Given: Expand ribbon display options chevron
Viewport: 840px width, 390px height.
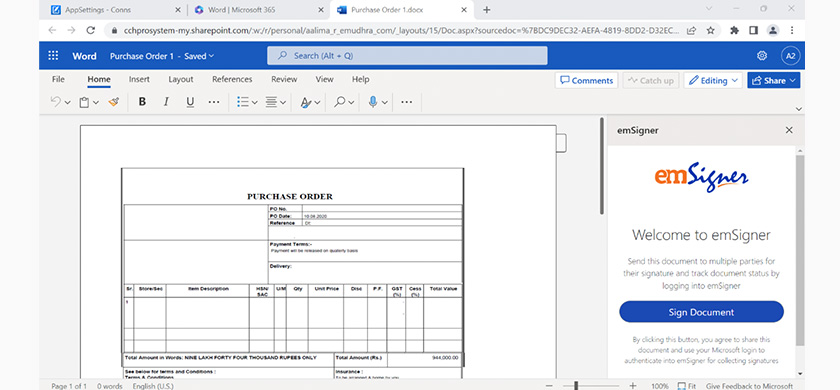Looking at the screenshot, I should [799, 109].
